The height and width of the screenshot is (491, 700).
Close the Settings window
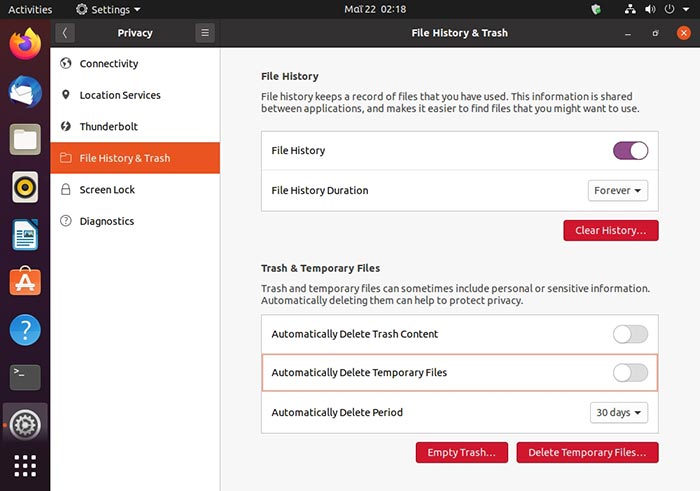(x=683, y=33)
